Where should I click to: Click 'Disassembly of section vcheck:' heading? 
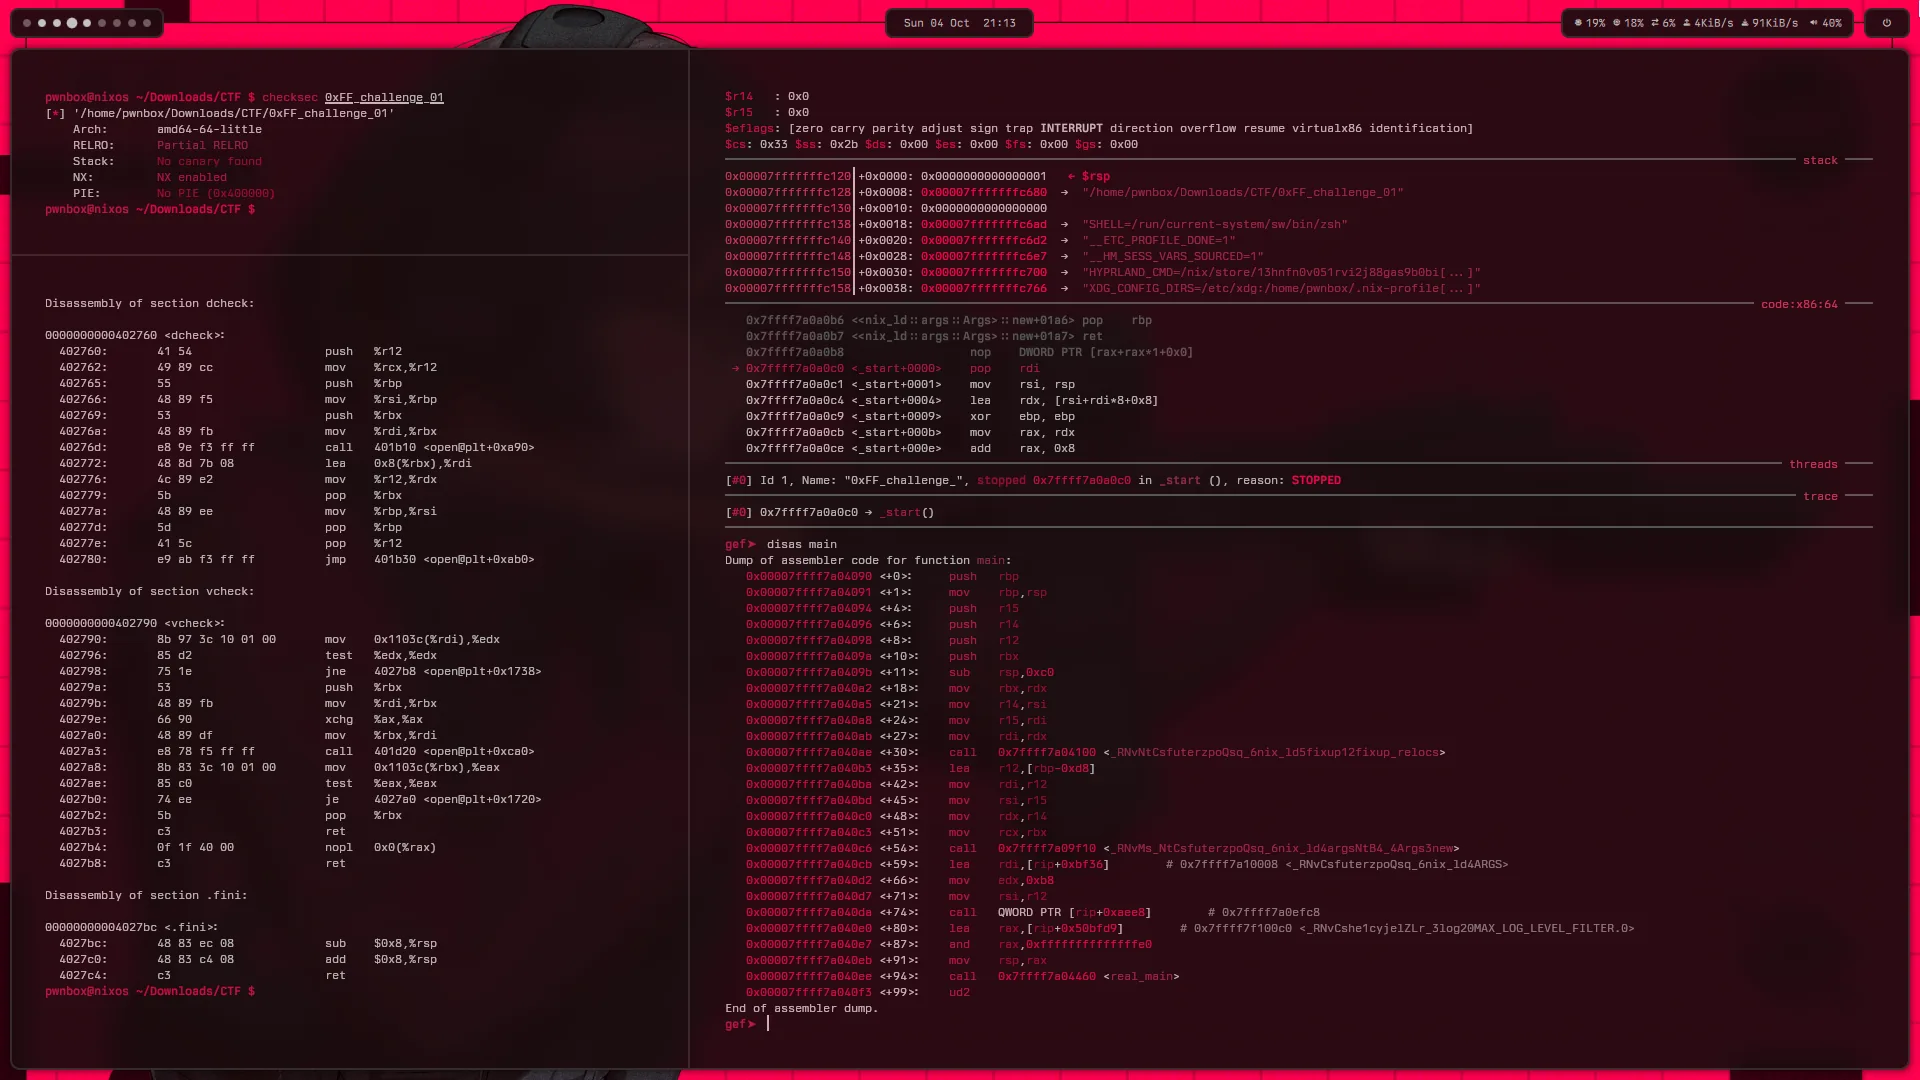150,591
